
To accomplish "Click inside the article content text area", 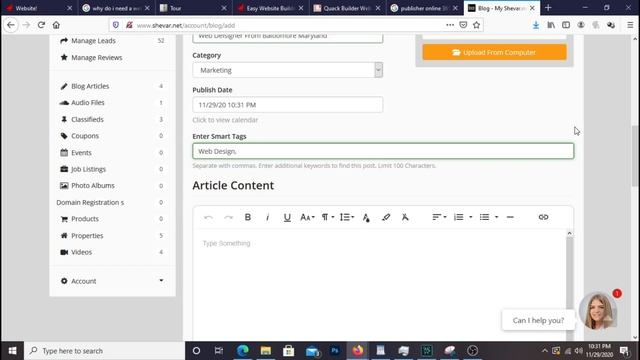I will pyautogui.click(x=380, y=284).
